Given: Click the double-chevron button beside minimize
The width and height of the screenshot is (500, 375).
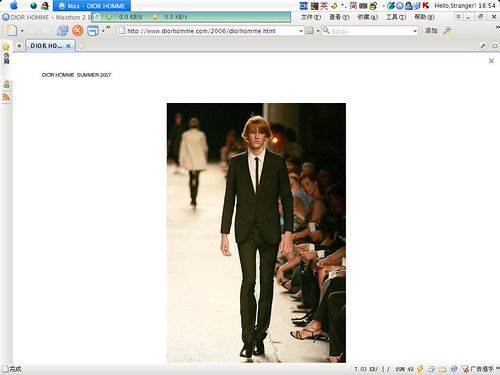Looking at the screenshot, I should (x=459, y=17).
